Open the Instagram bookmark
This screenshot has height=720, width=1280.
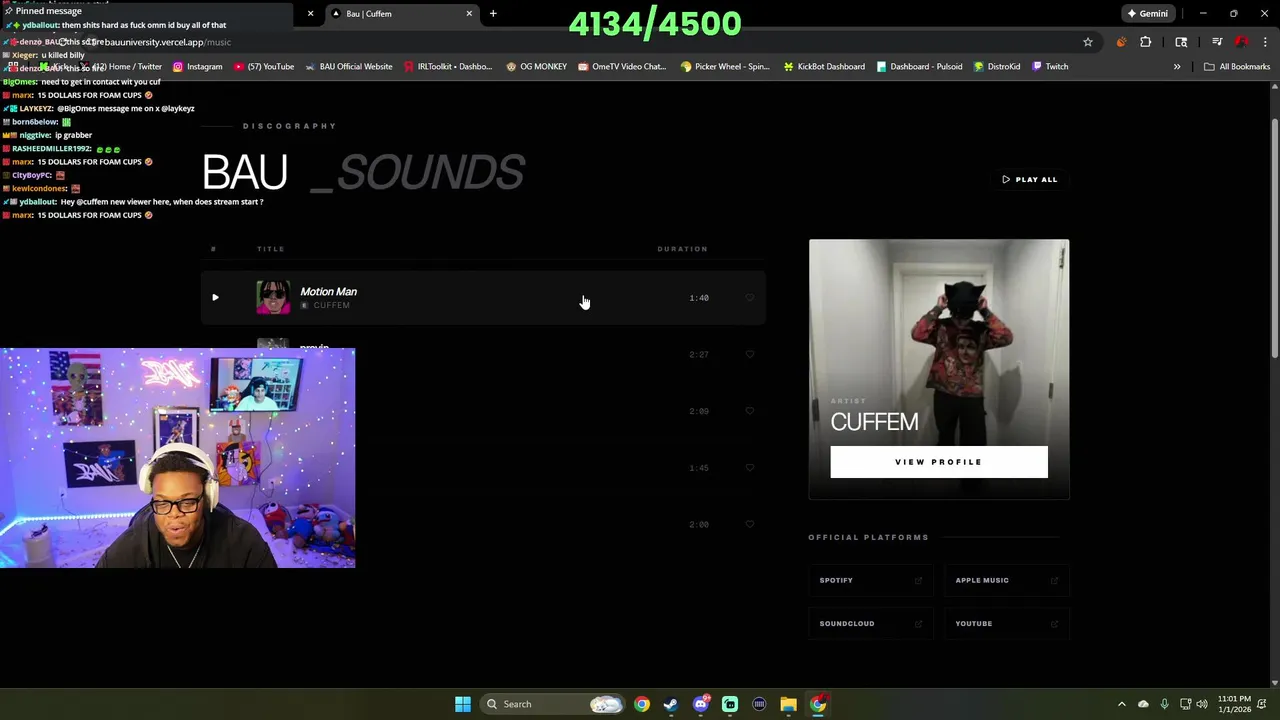tap(197, 66)
